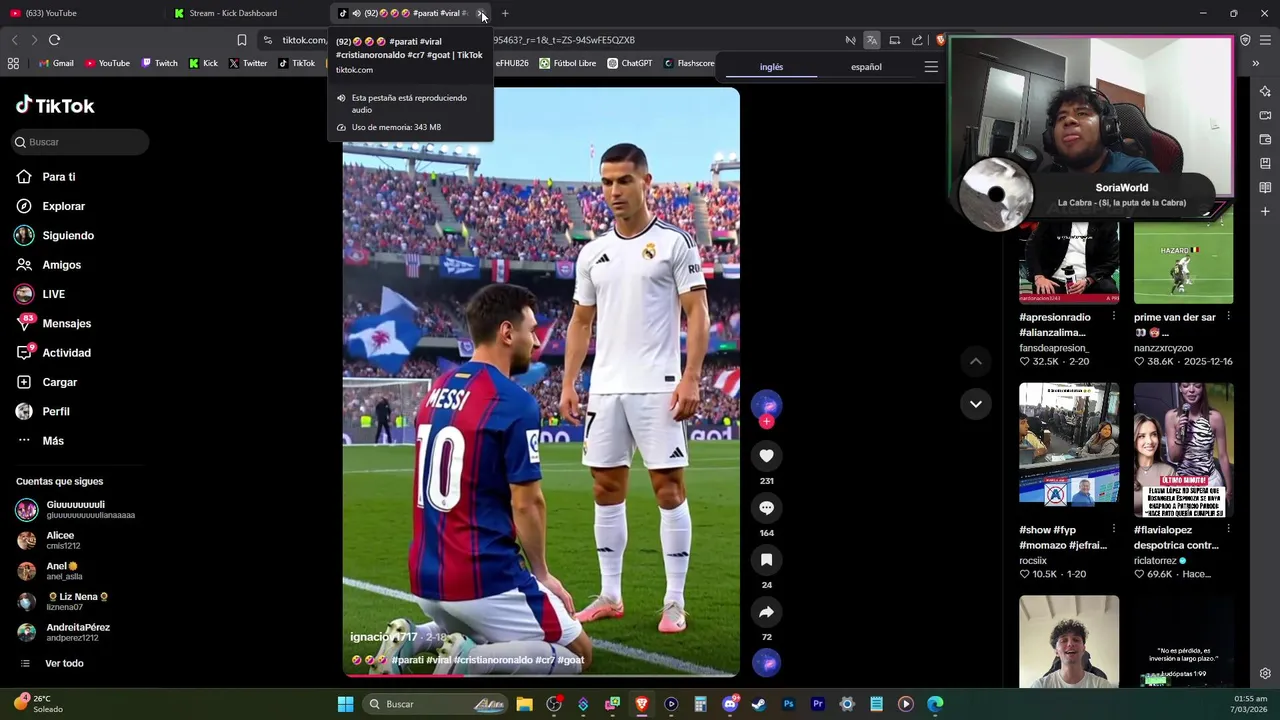
Task: Open #apresionradio video thumbnail
Action: pyautogui.click(x=1069, y=262)
